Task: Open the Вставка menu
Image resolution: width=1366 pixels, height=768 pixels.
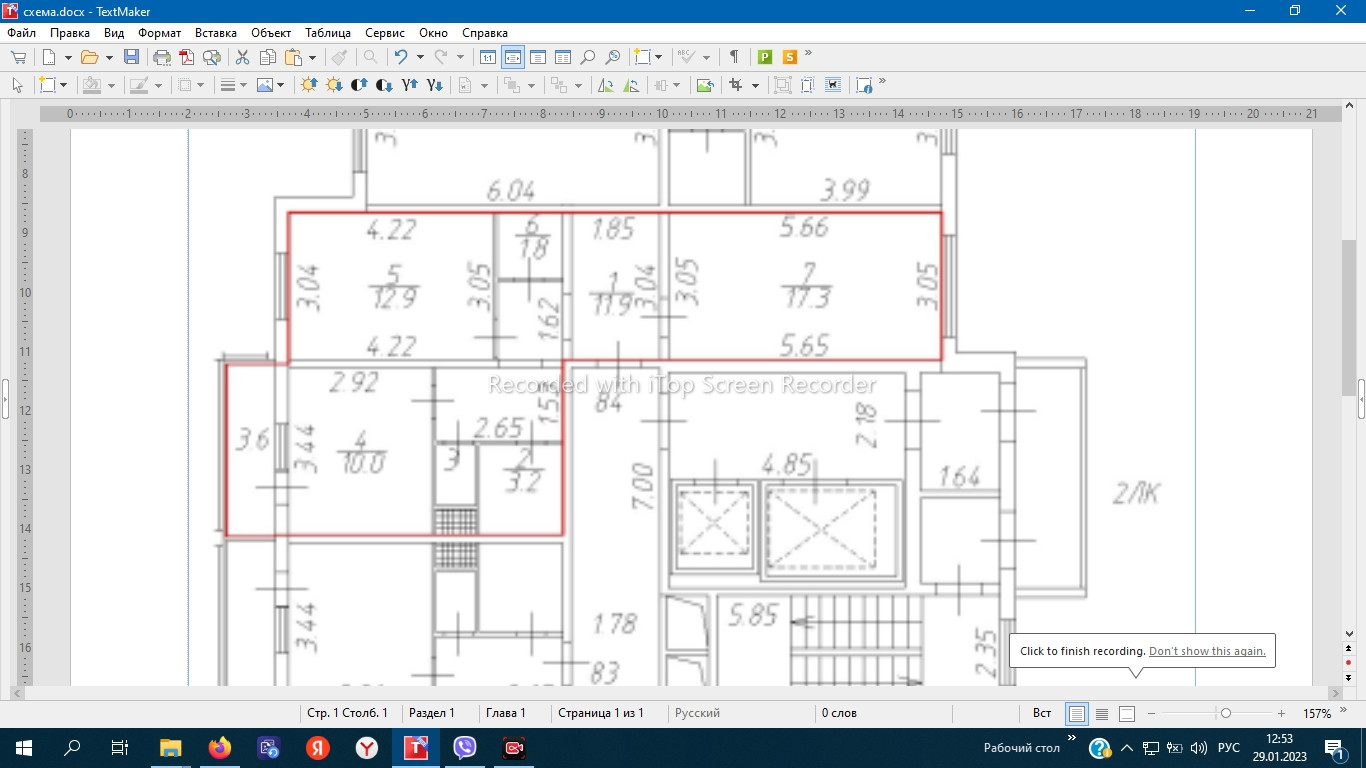Action: [x=216, y=33]
